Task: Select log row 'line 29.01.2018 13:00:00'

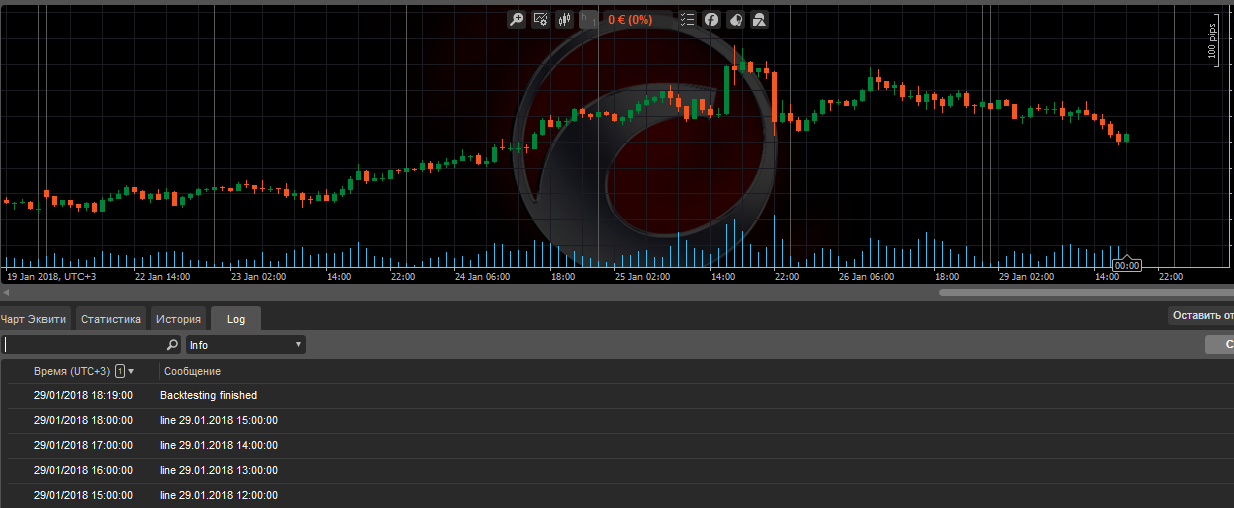Action: point(617,470)
